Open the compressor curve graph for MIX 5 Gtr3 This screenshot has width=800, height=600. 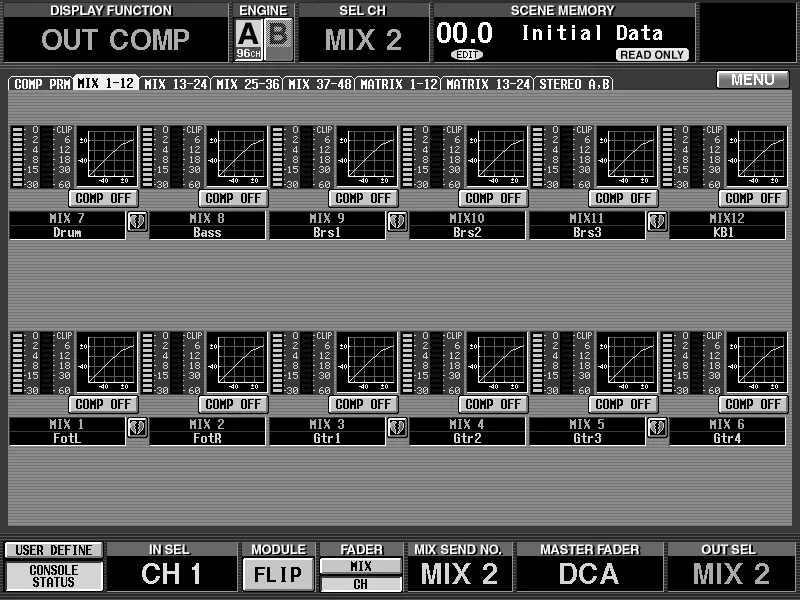[x=627, y=363]
